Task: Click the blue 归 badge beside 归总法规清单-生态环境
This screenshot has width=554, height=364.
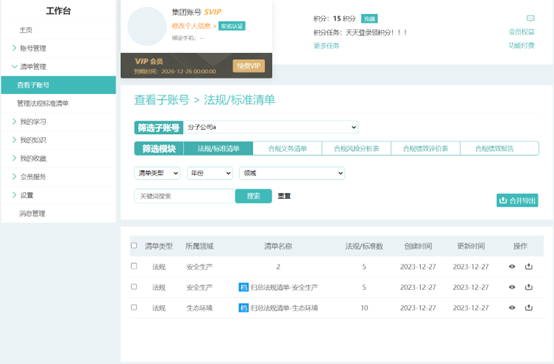Action: pos(243,307)
